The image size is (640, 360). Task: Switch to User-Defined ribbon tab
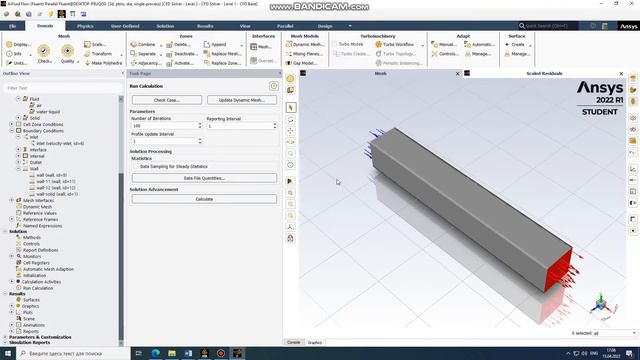tap(125, 26)
